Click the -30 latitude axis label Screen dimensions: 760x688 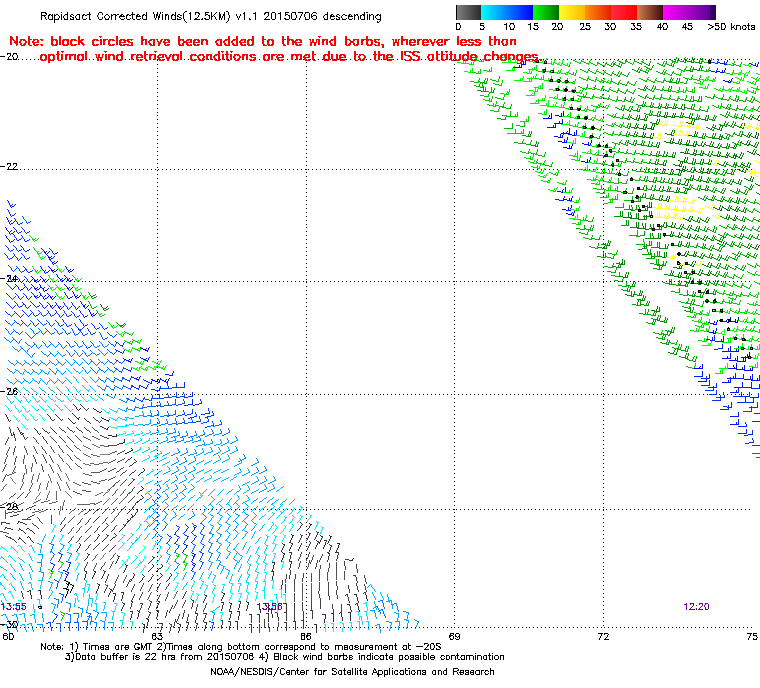[10, 624]
